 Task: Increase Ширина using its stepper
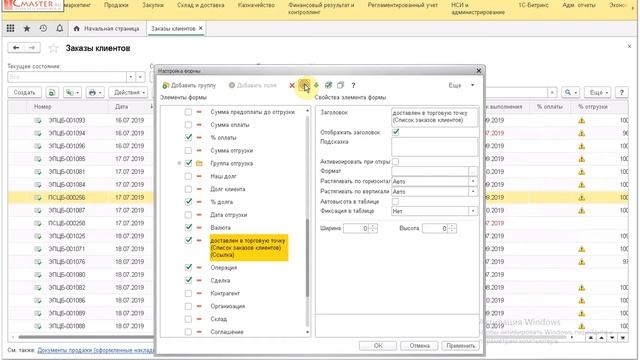(x=373, y=226)
